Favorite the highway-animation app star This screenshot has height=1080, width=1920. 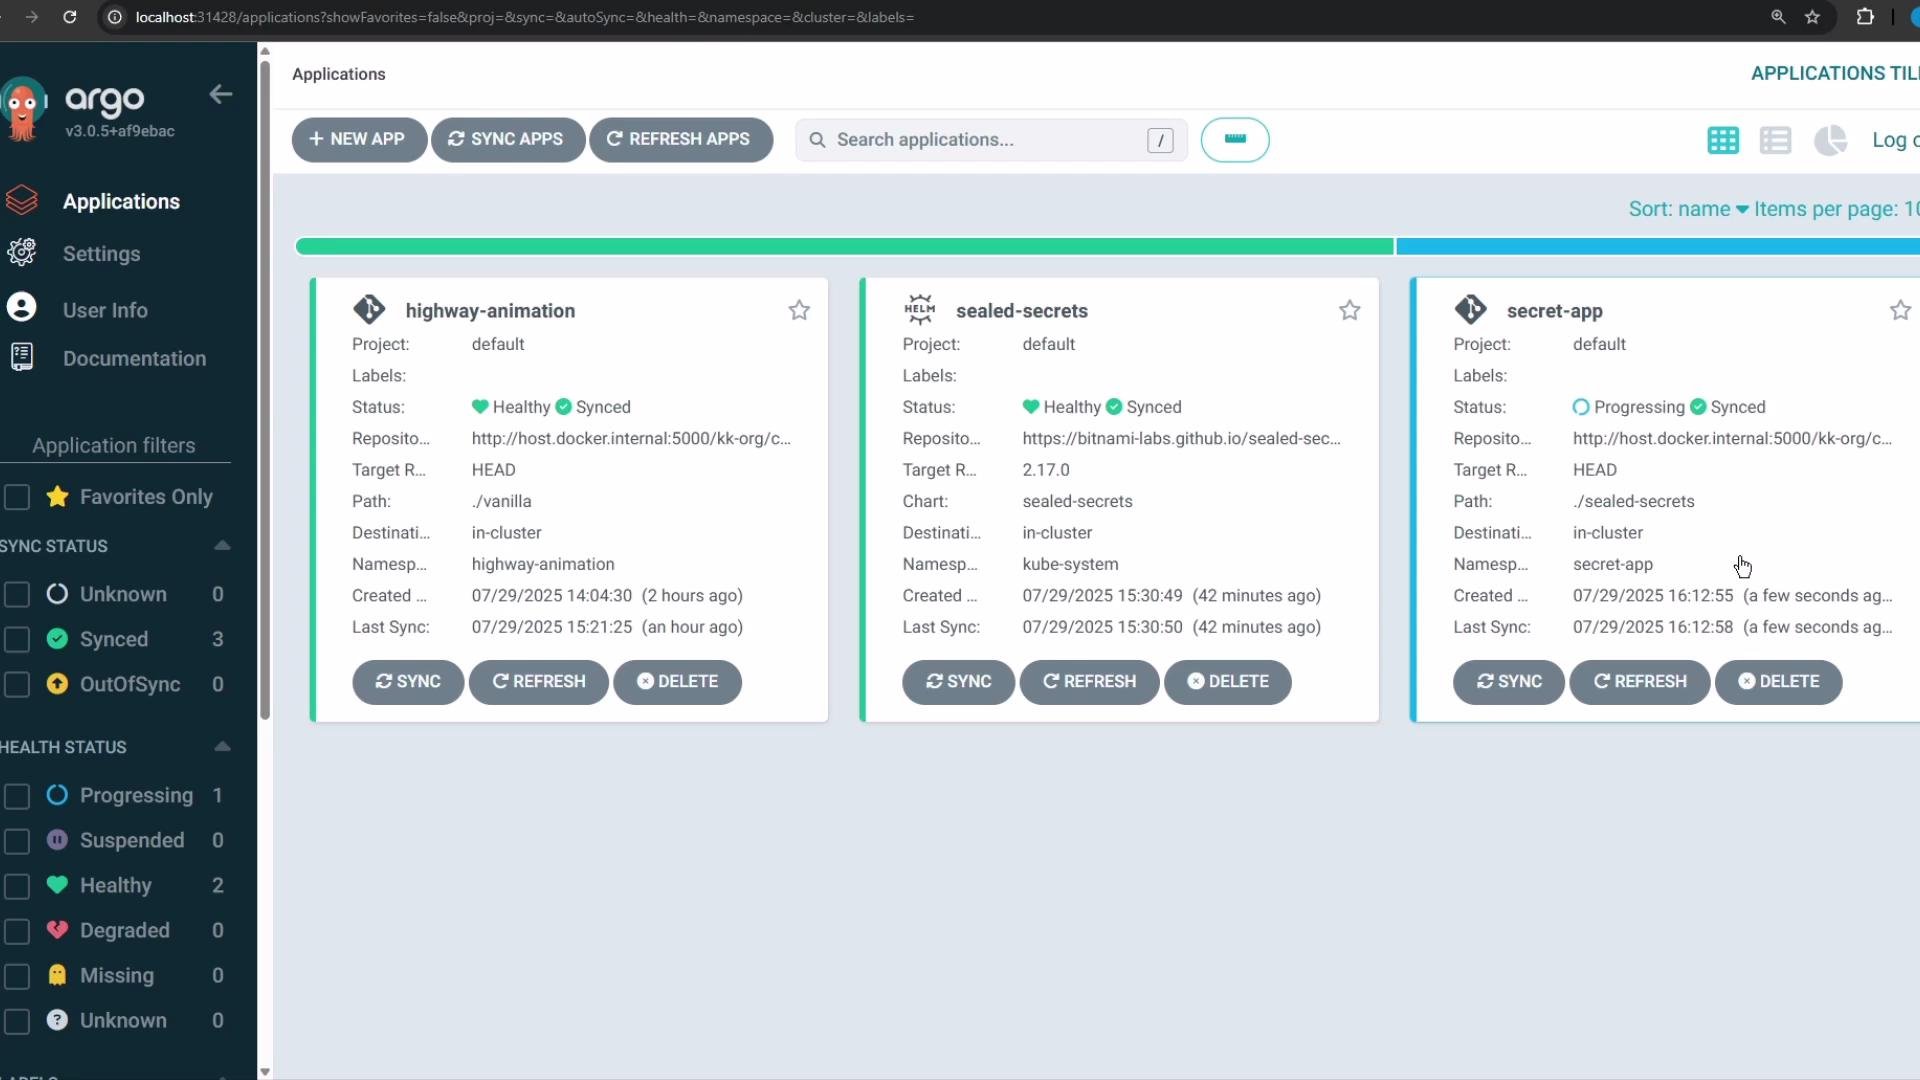(799, 310)
